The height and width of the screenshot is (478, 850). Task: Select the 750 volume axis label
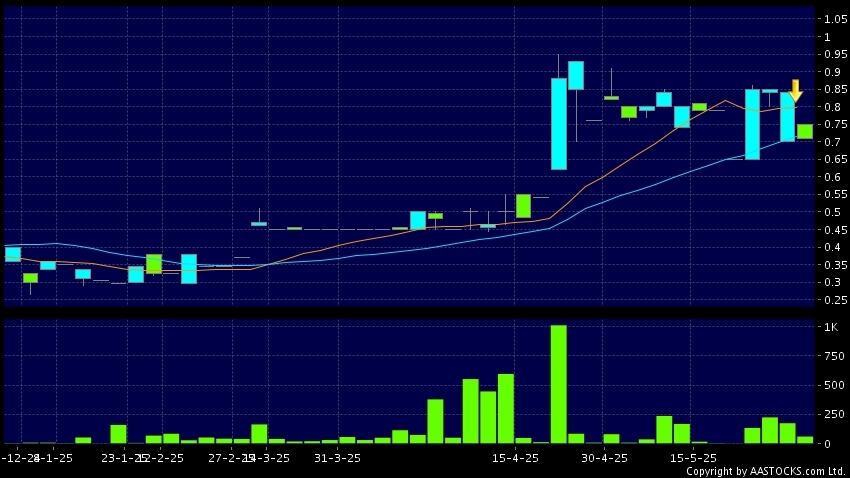tap(834, 357)
